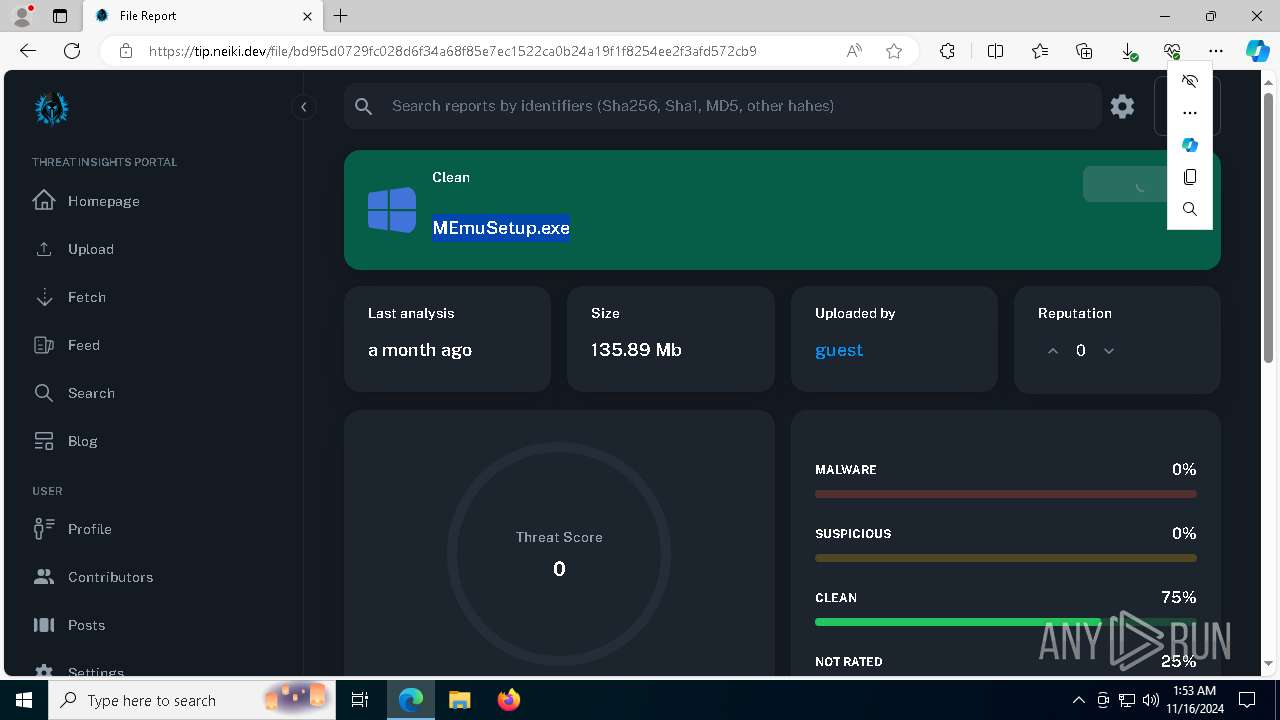Click the Windows logo file icon

[x=392, y=210]
